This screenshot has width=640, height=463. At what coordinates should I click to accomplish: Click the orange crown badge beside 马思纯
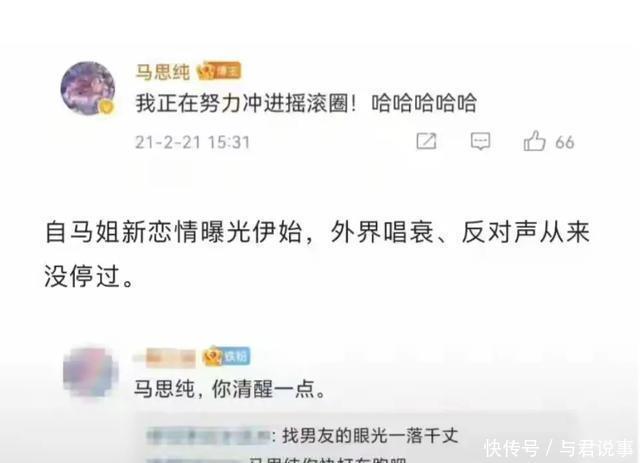pos(219,71)
